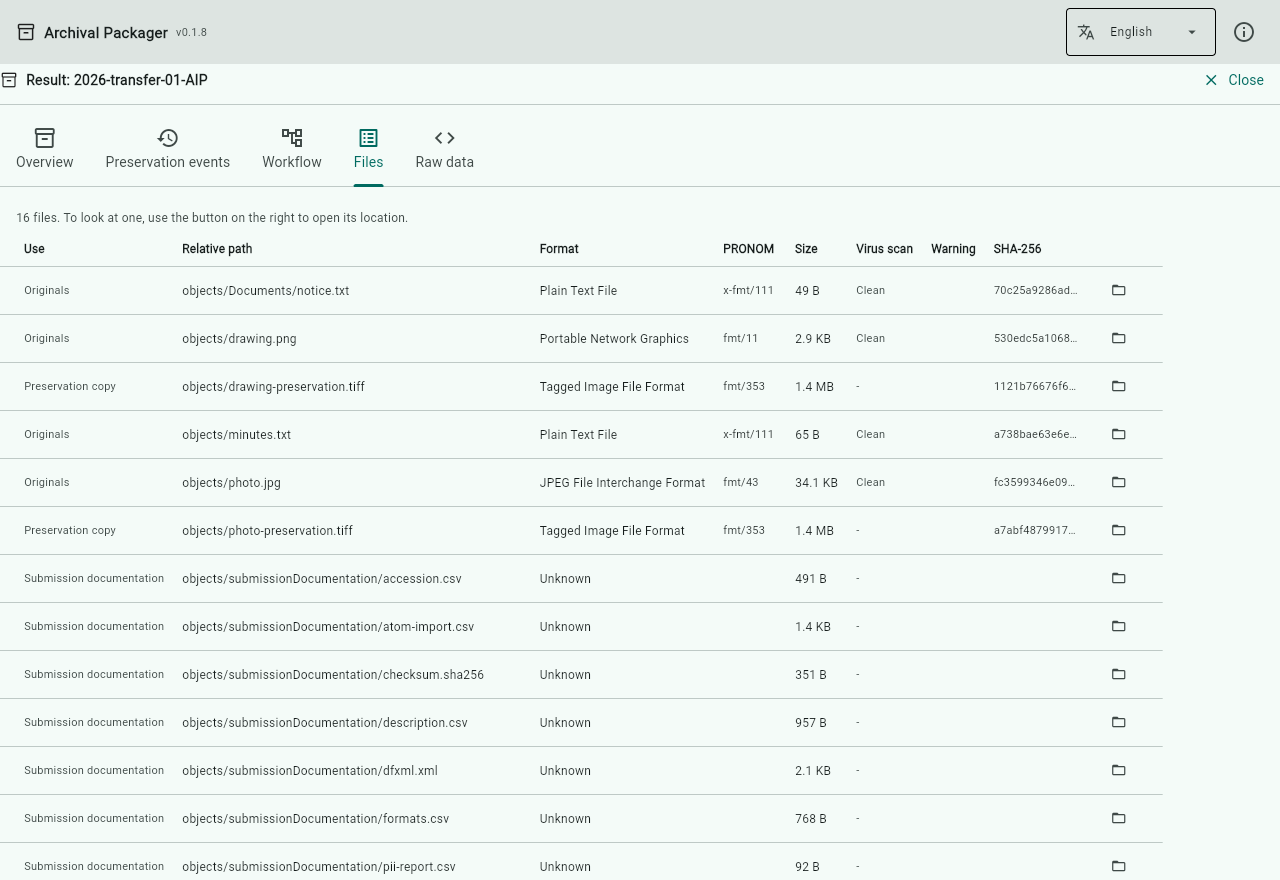Open folder location for dfxml.xml

click(x=1119, y=770)
